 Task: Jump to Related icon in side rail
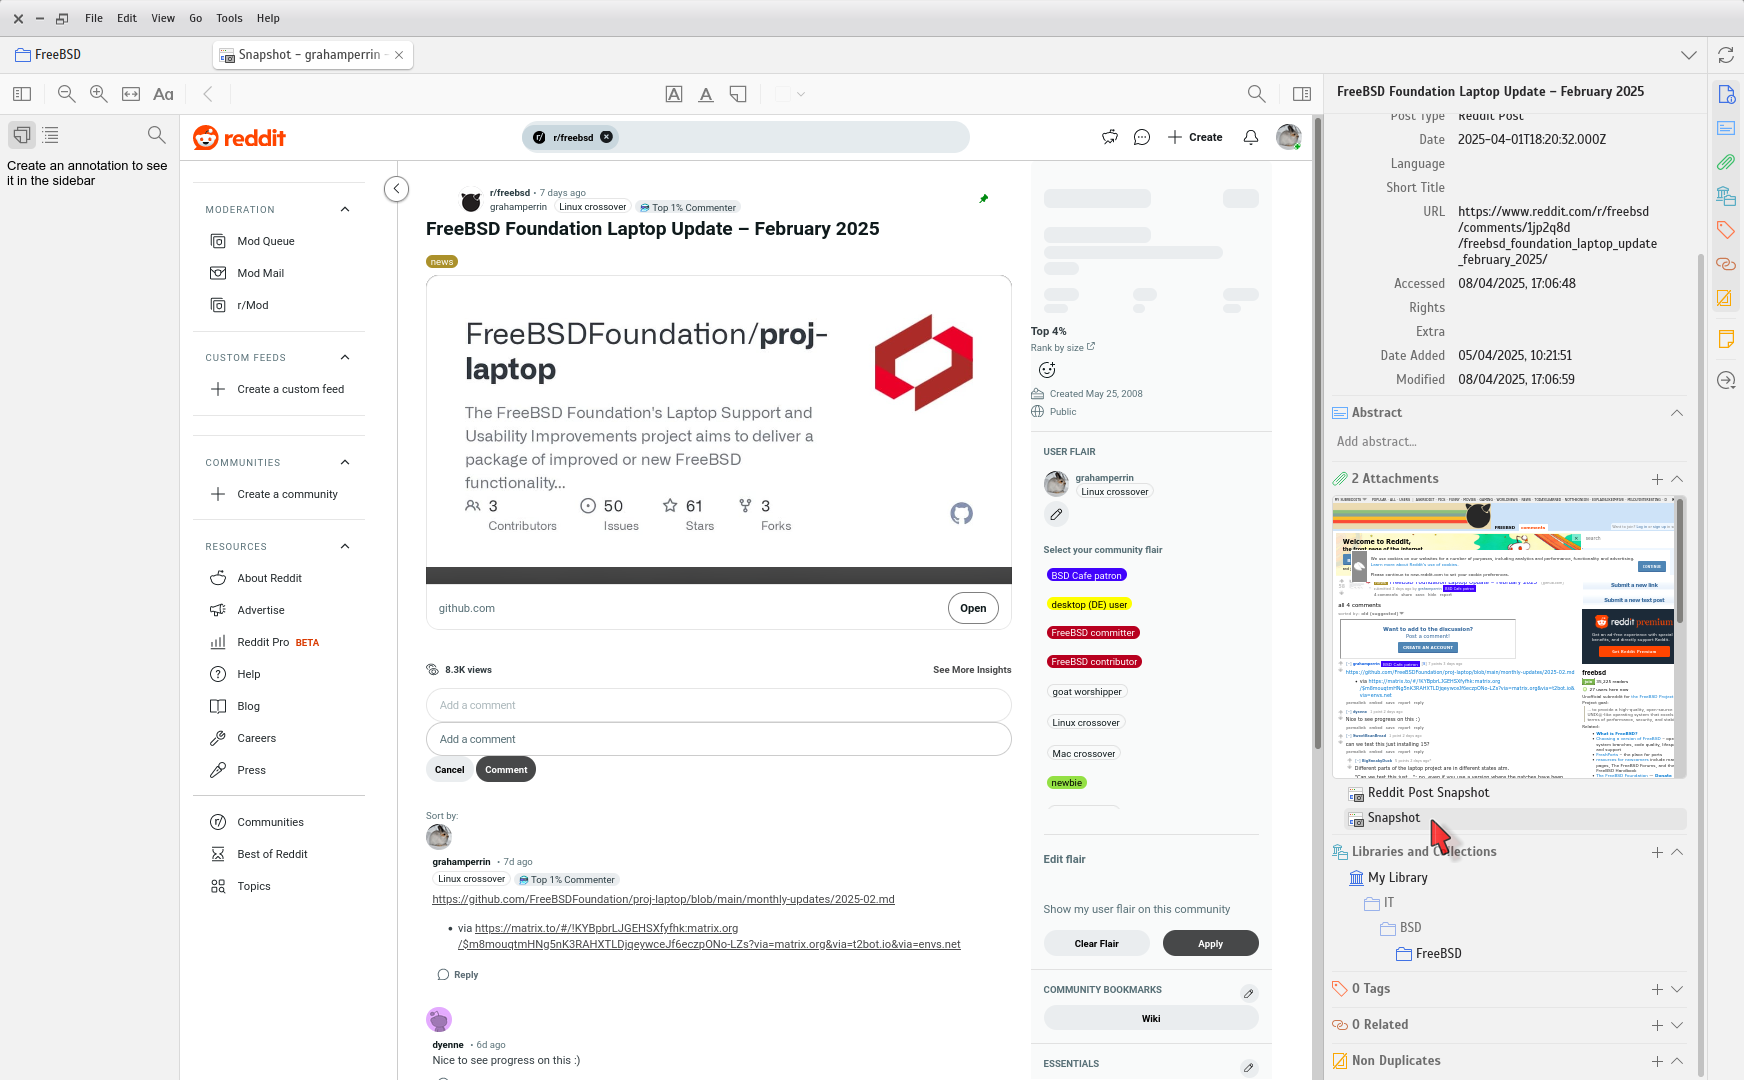tap(1726, 264)
